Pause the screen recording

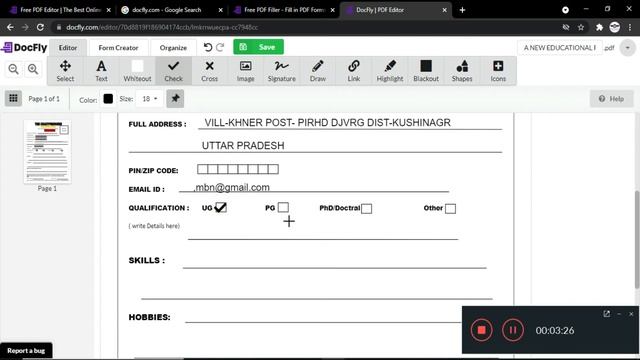513,330
